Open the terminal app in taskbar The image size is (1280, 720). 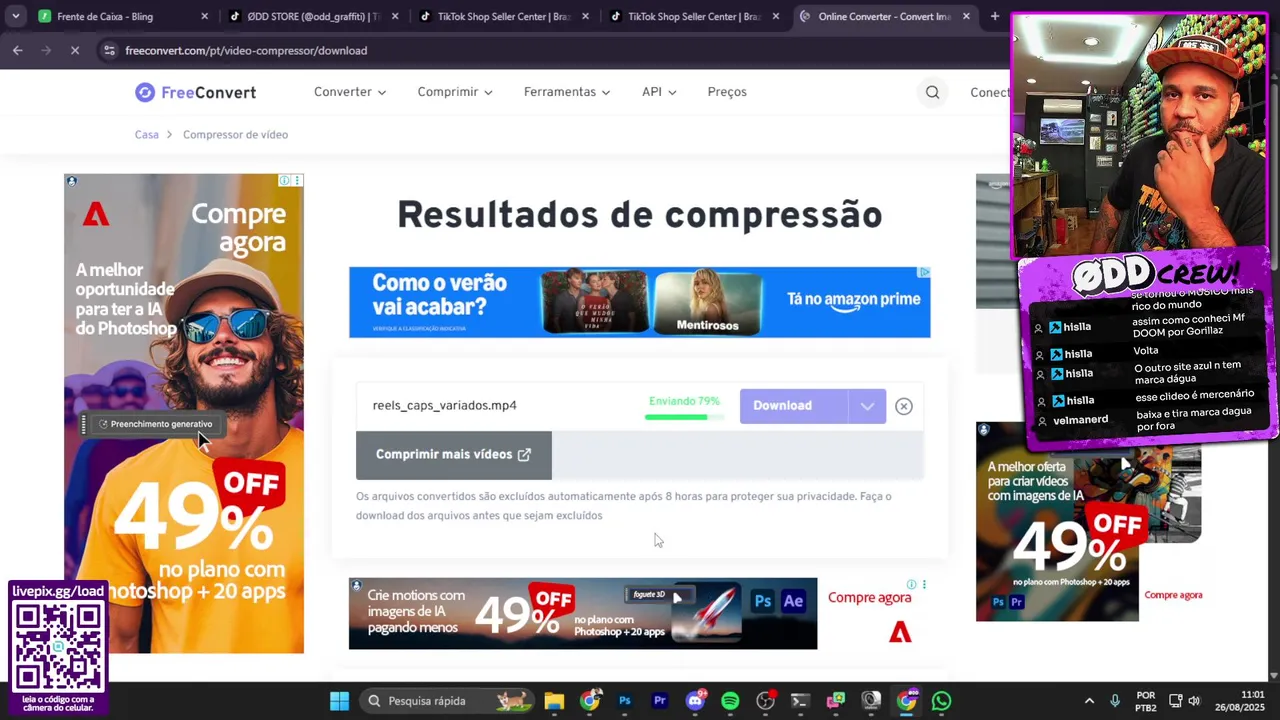[800, 701]
